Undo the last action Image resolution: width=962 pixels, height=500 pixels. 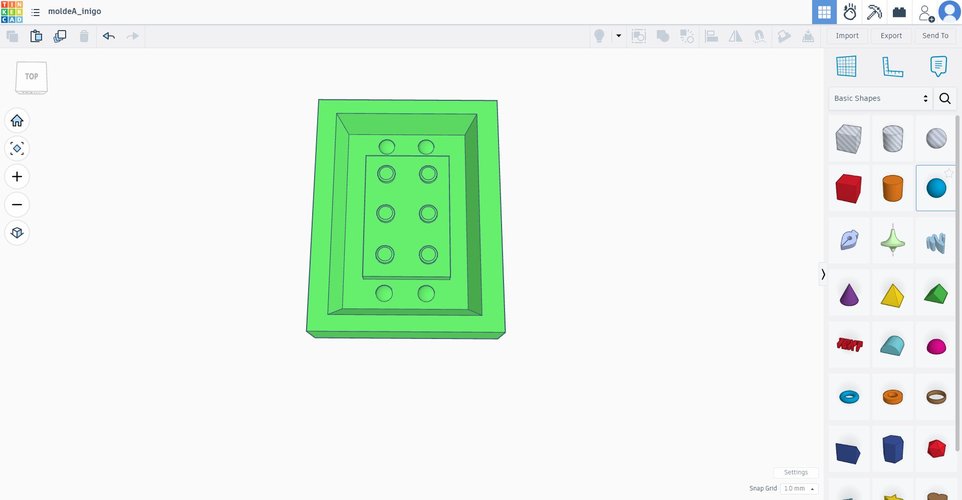coord(109,36)
